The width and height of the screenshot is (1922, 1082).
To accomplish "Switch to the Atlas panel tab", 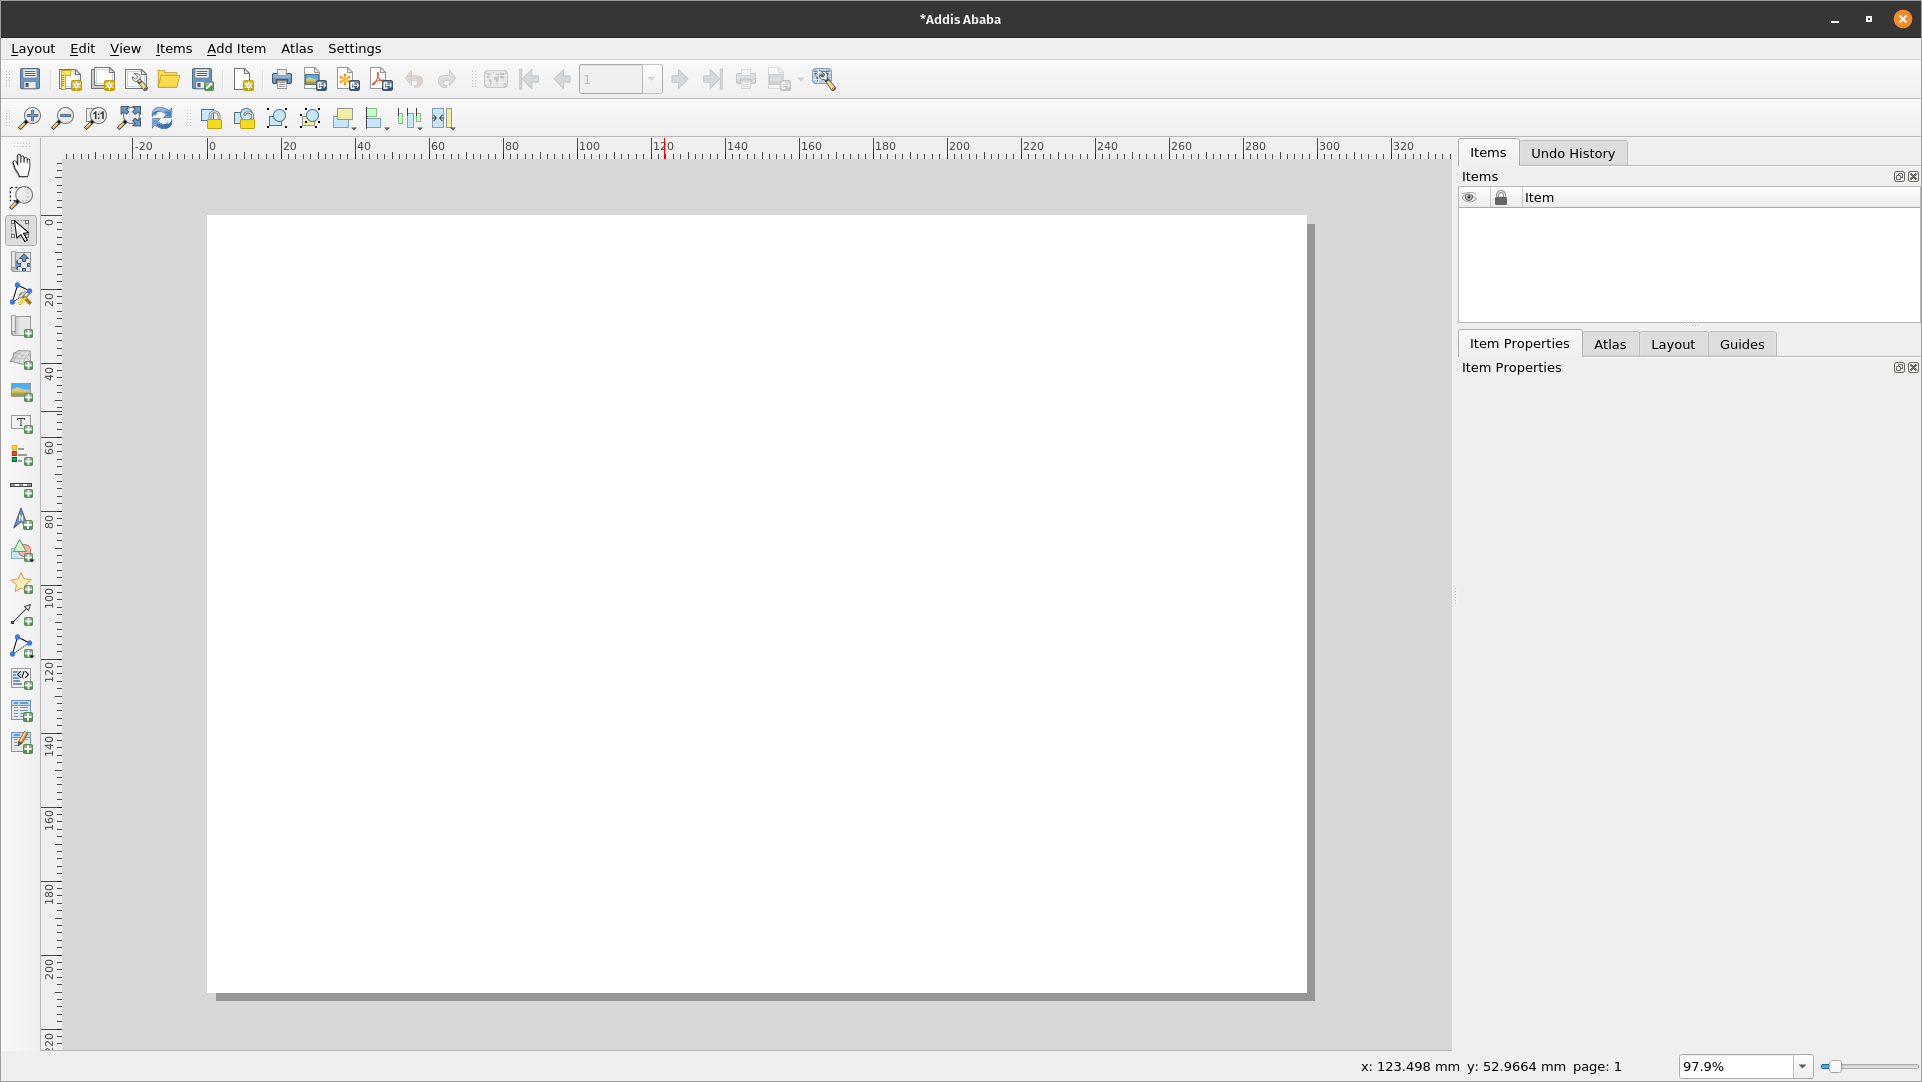I will click(x=1610, y=344).
